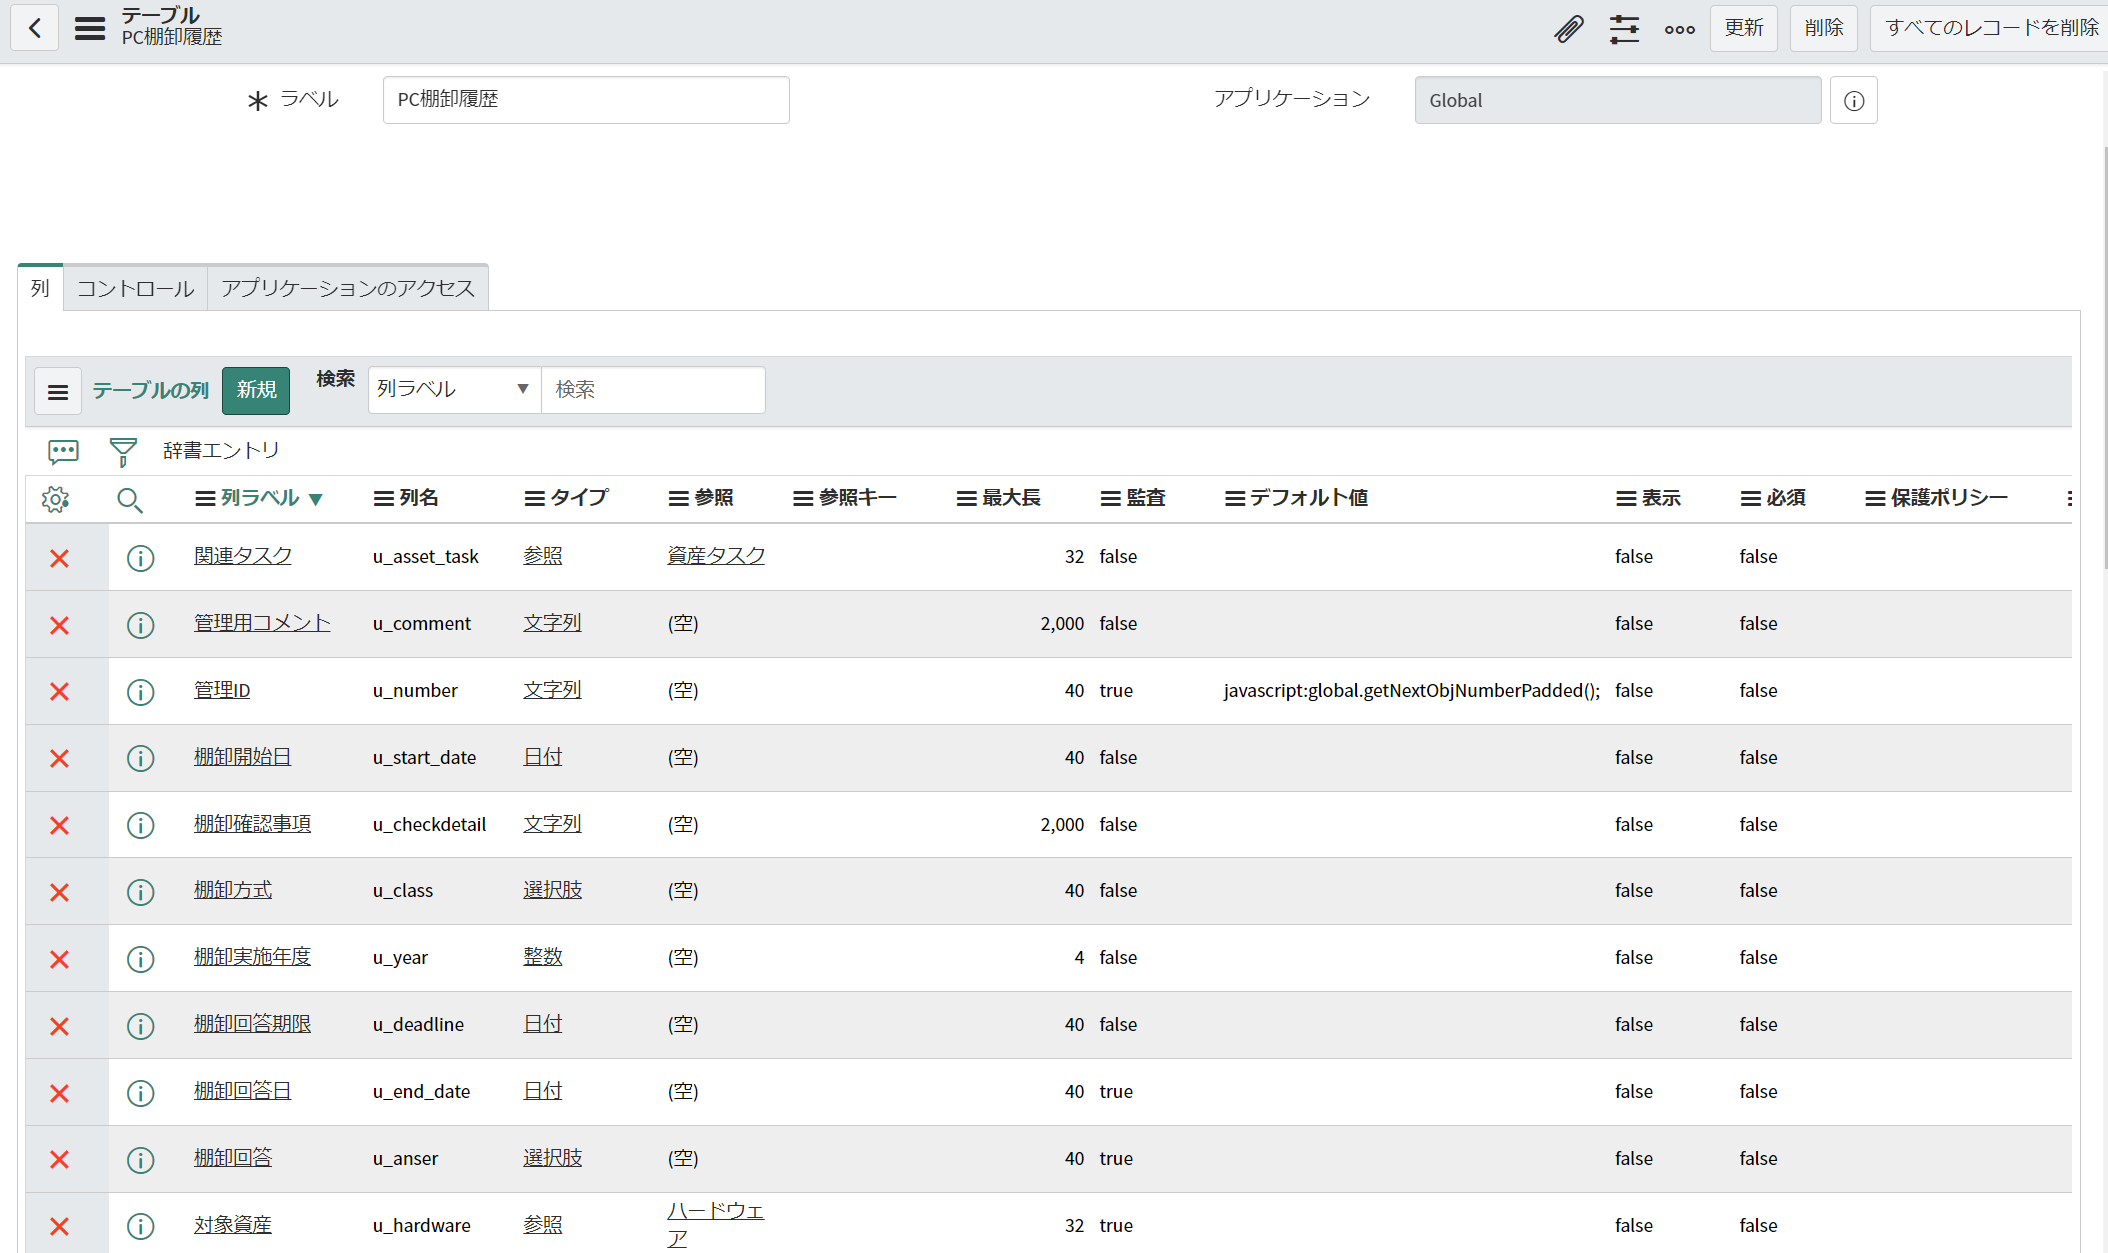Delete the 棚卸方式 row with red X
This screenshot has width=2108, height=1253.
(x=60, y=892)
